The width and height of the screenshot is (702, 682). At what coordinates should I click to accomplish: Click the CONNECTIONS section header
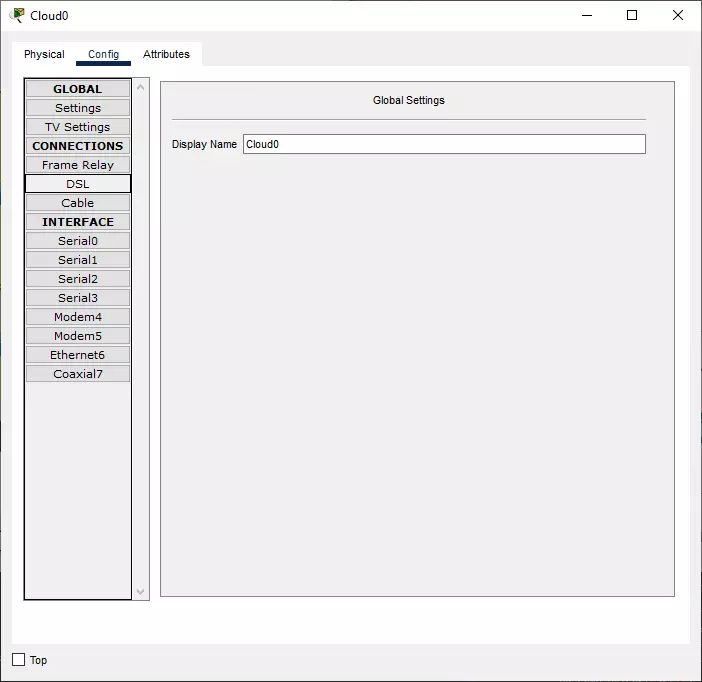tap(78, 146)
